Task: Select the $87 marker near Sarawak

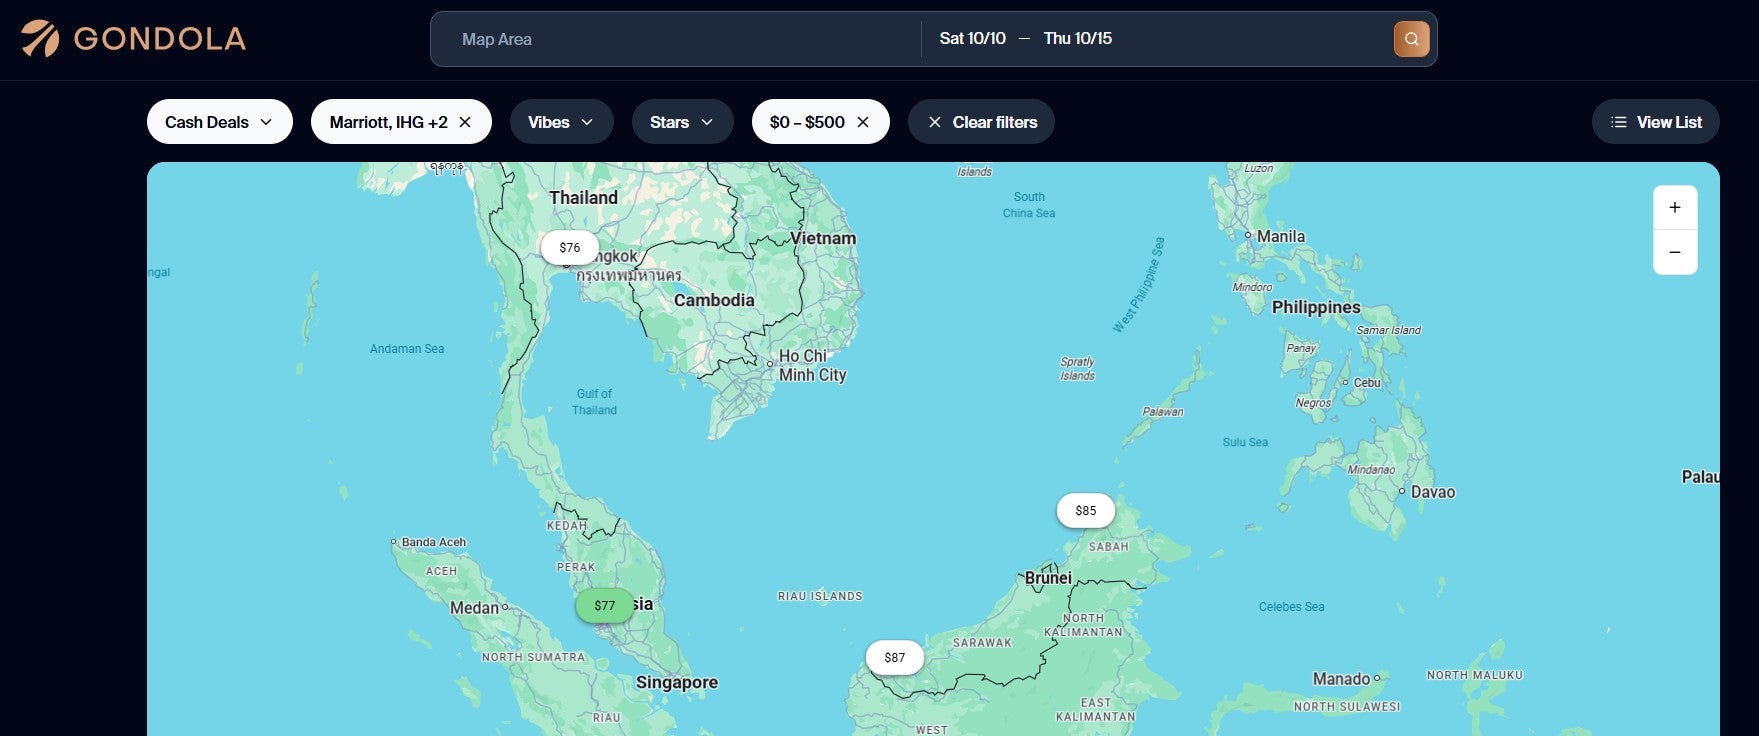Action: point(895,658)
